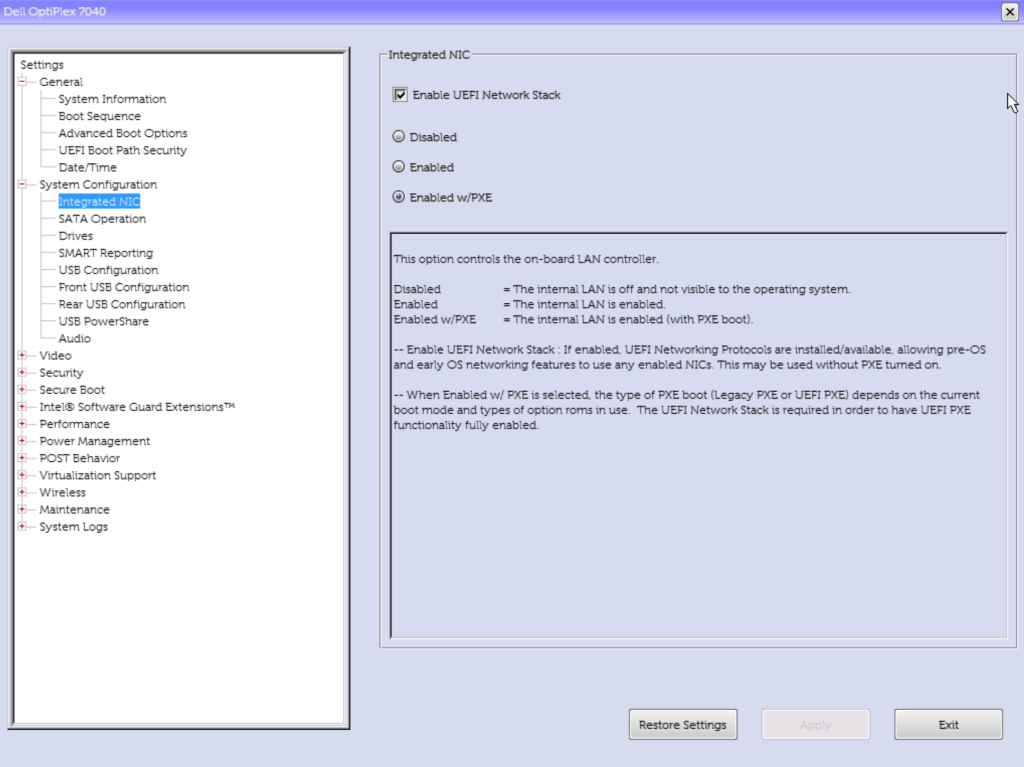Expand the Performance section

(22, 423)
